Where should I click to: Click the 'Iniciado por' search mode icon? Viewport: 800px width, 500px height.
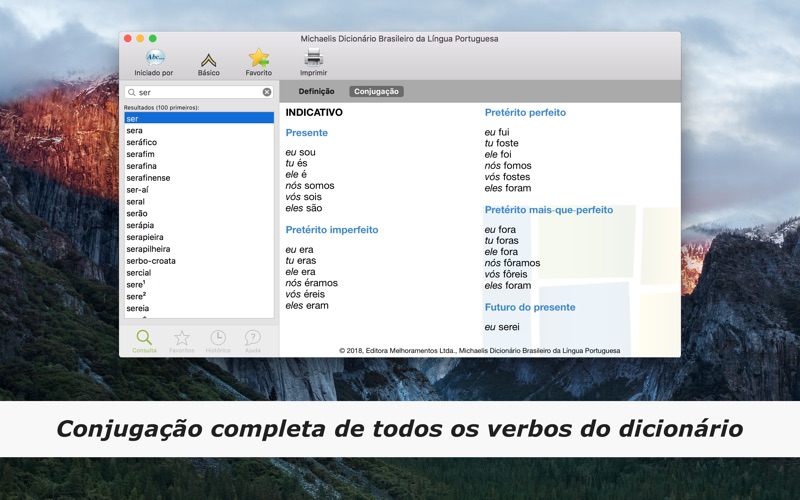155,58
